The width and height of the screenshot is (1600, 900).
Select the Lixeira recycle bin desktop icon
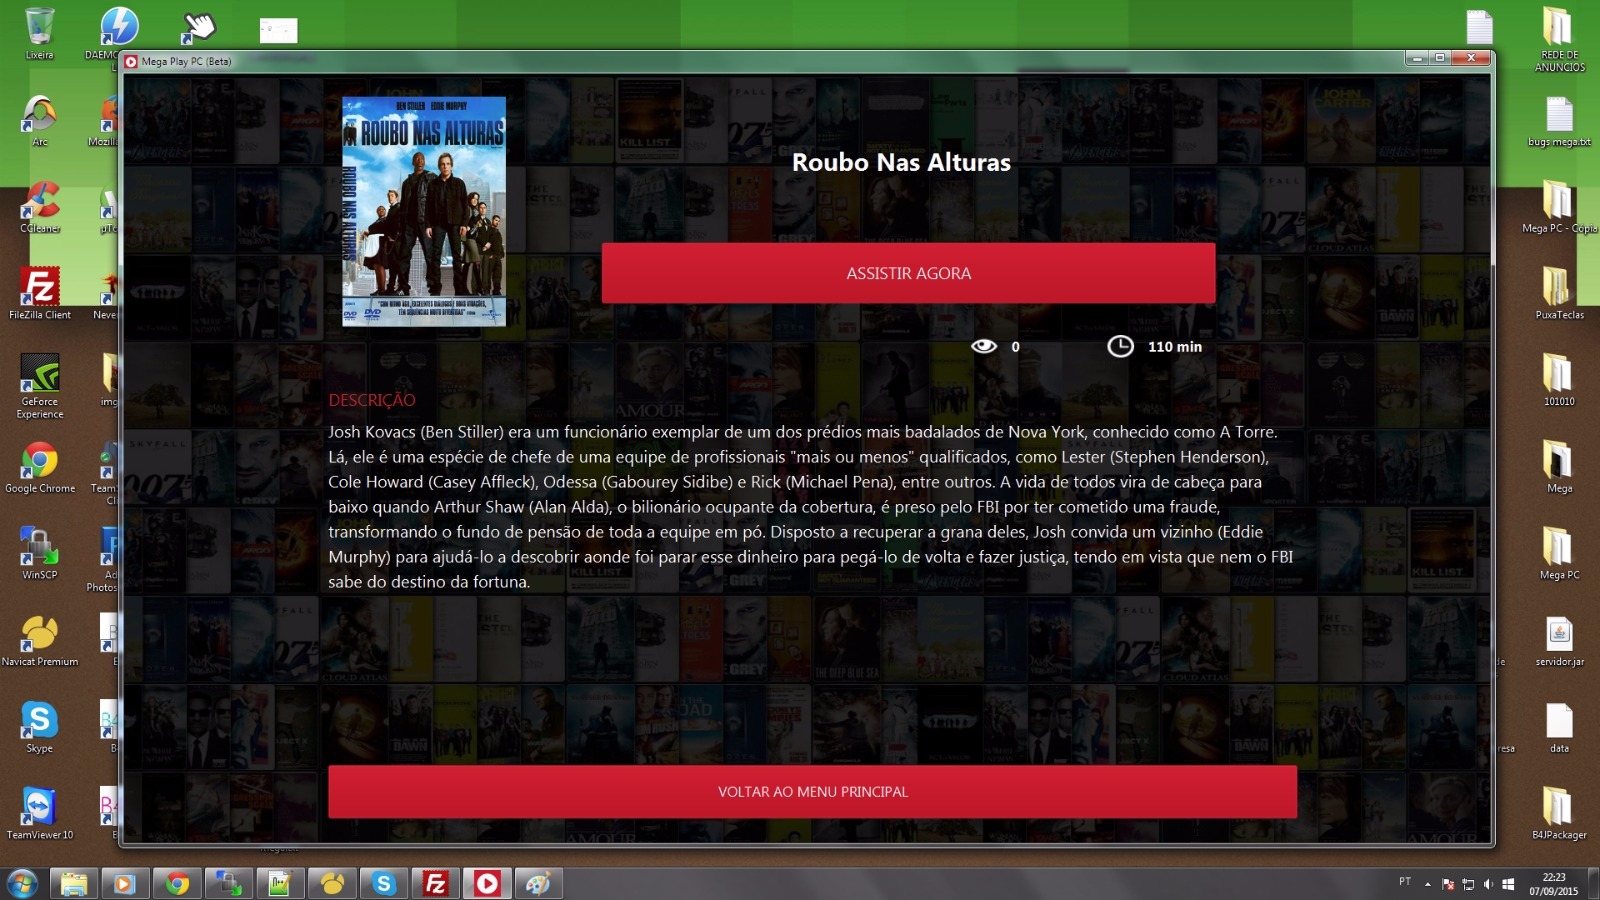tap(40, 33)
